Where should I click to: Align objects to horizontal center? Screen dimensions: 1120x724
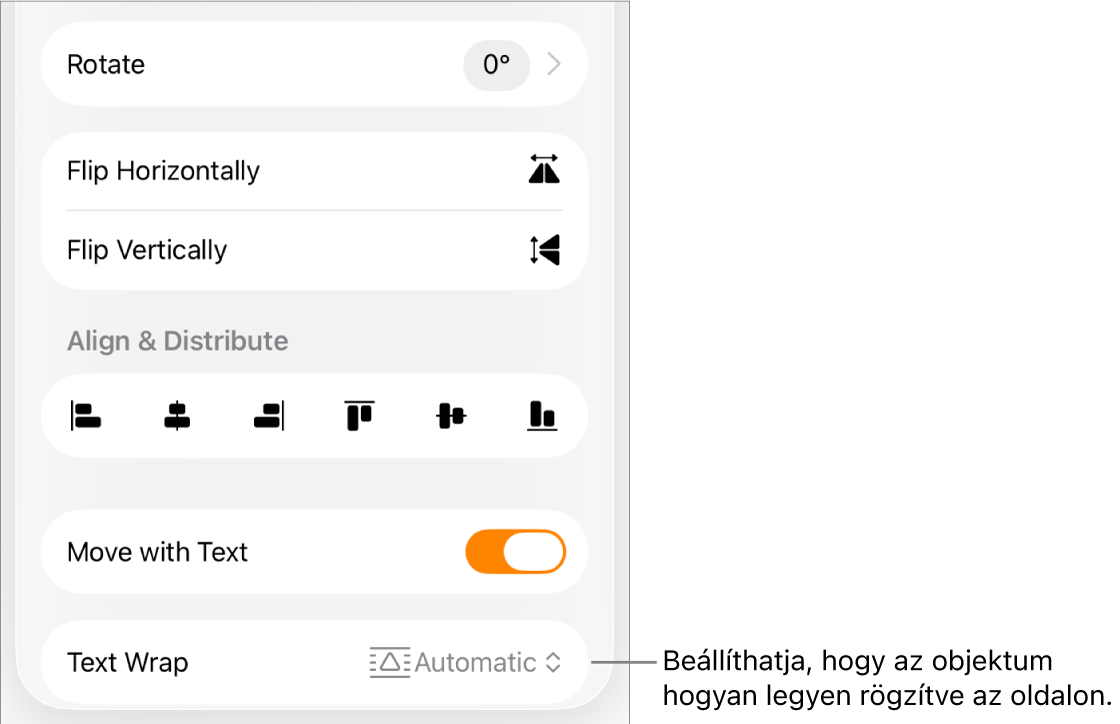(177, 416)
